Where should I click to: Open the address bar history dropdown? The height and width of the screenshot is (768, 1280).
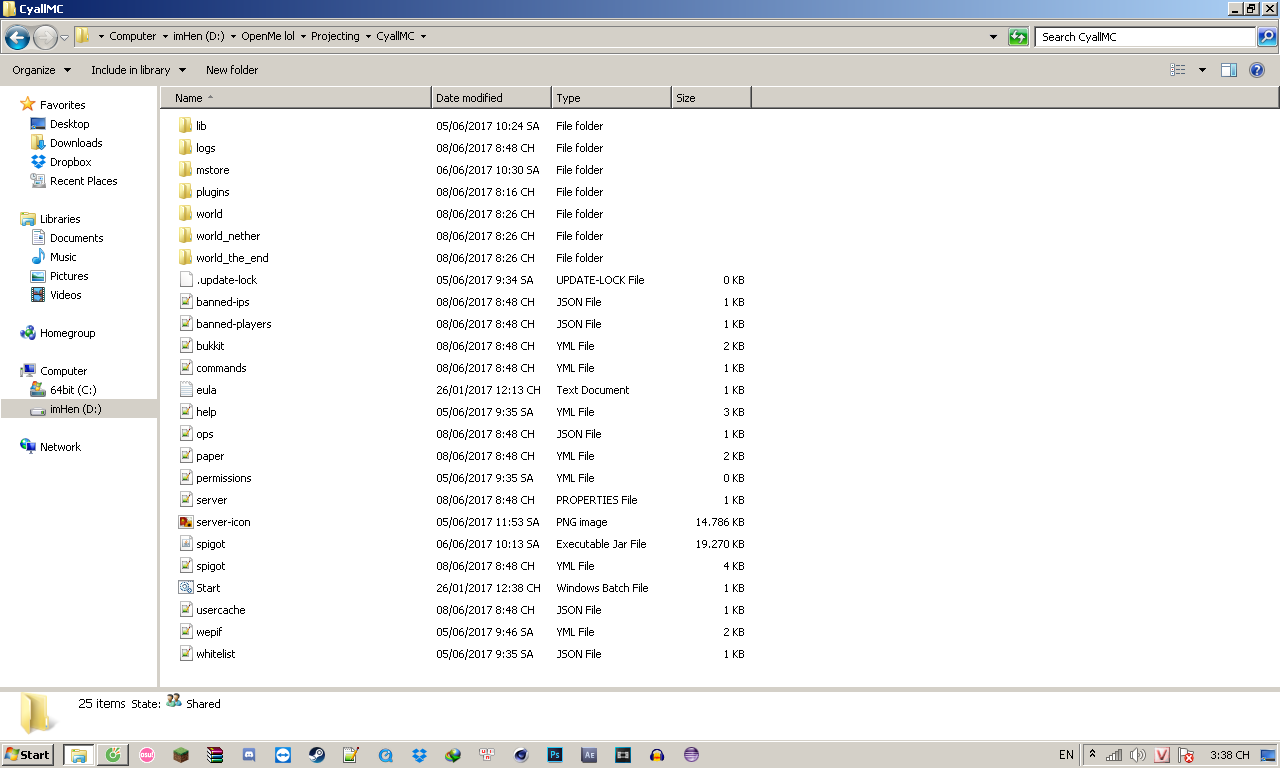tap(993, 37)
